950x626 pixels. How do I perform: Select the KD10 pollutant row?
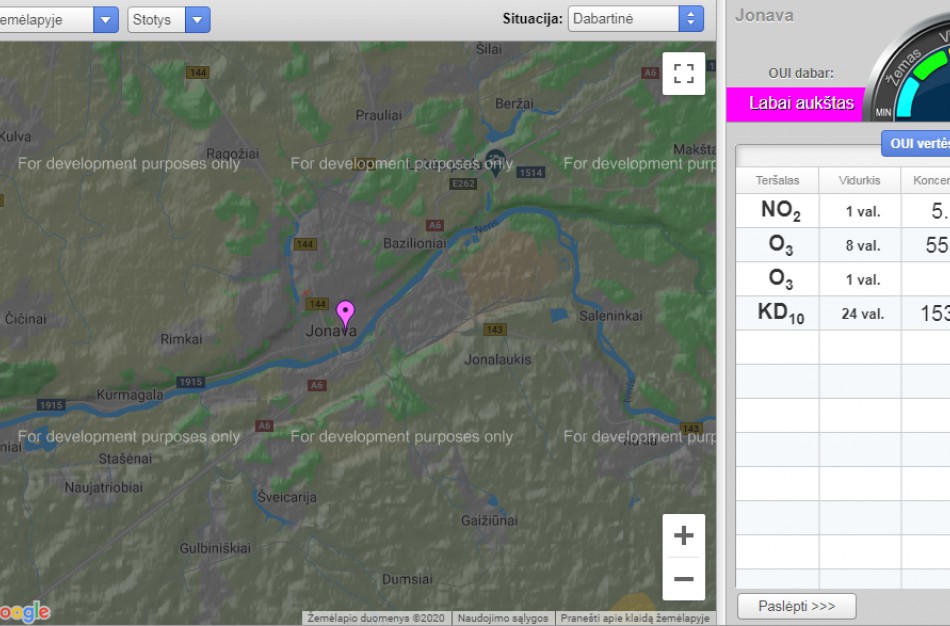point(780,313)
